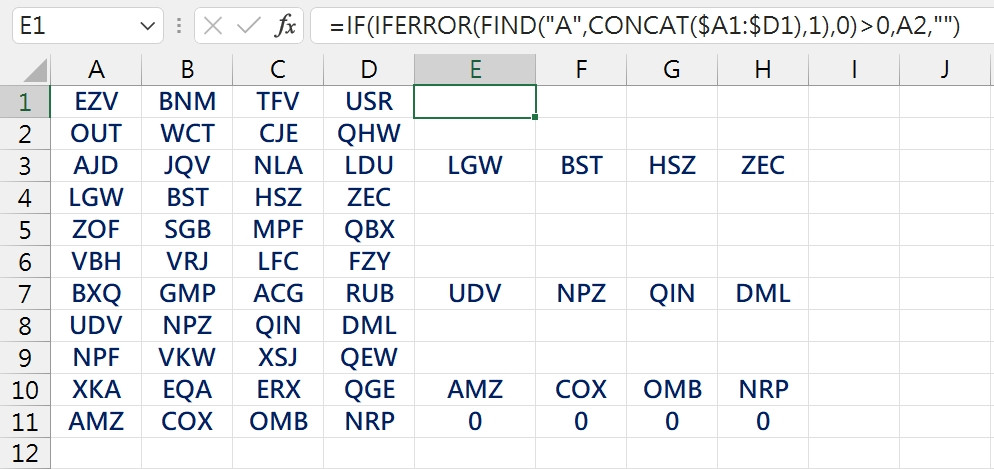Click cell F11 showing 0
The image size is (994, 469).
pyautogui.click(x=581, y=421)
